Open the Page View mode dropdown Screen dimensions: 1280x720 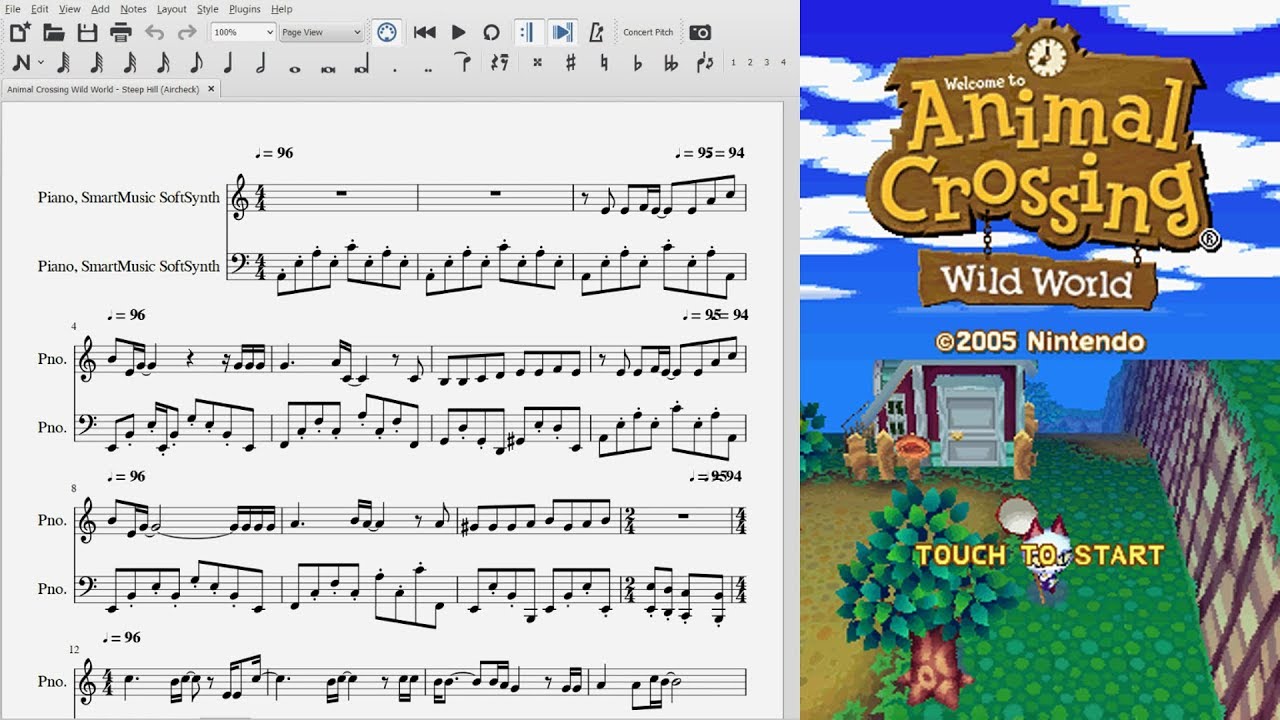[x=321, y=32]
